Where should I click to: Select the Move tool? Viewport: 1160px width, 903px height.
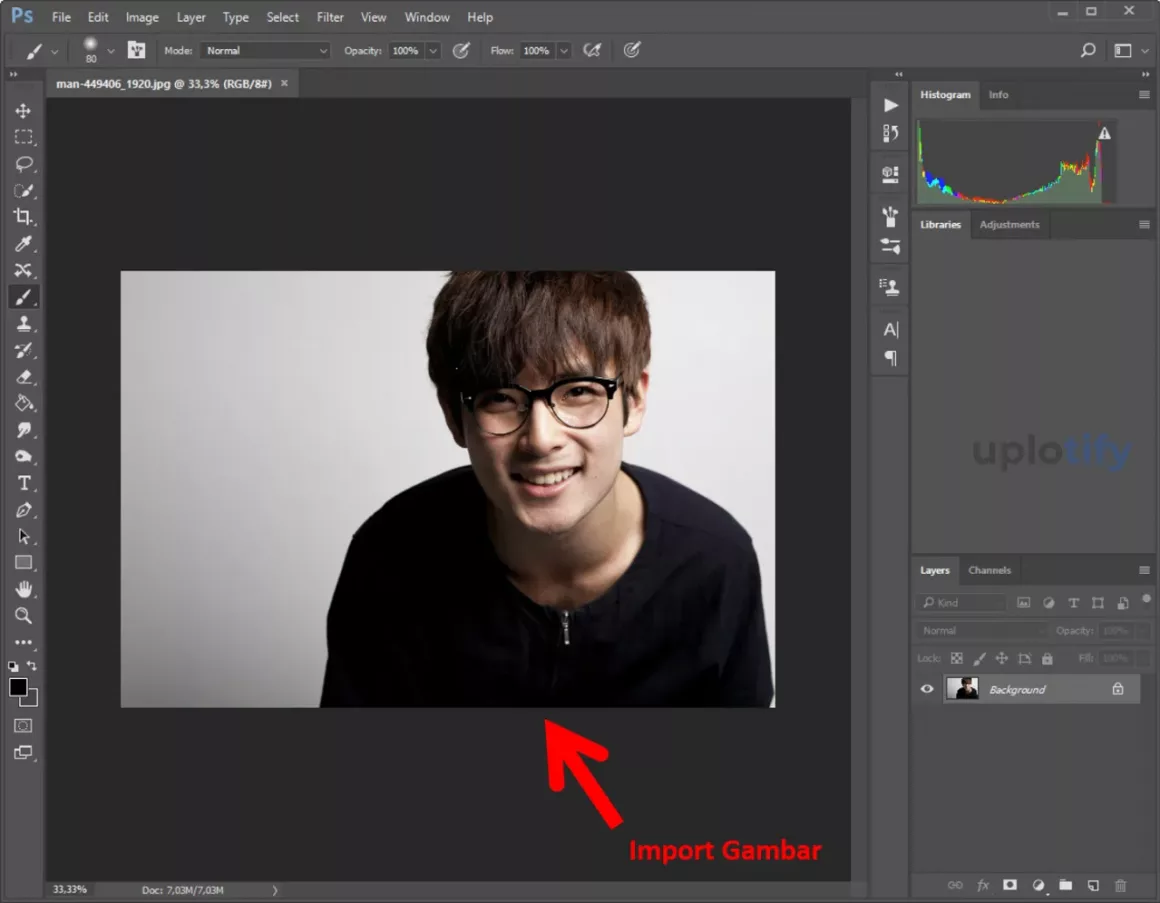click(x=23, y=111)
